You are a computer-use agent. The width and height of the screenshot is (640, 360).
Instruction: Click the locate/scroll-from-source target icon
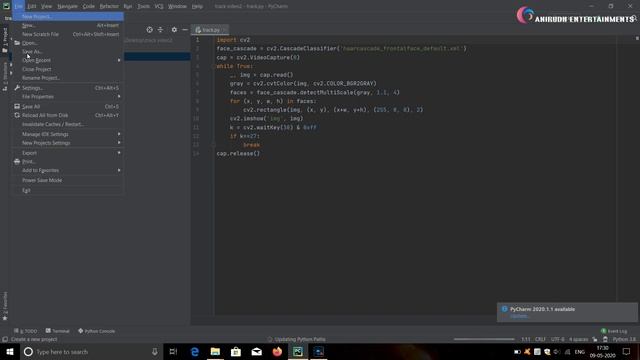[x=149, y=30]
